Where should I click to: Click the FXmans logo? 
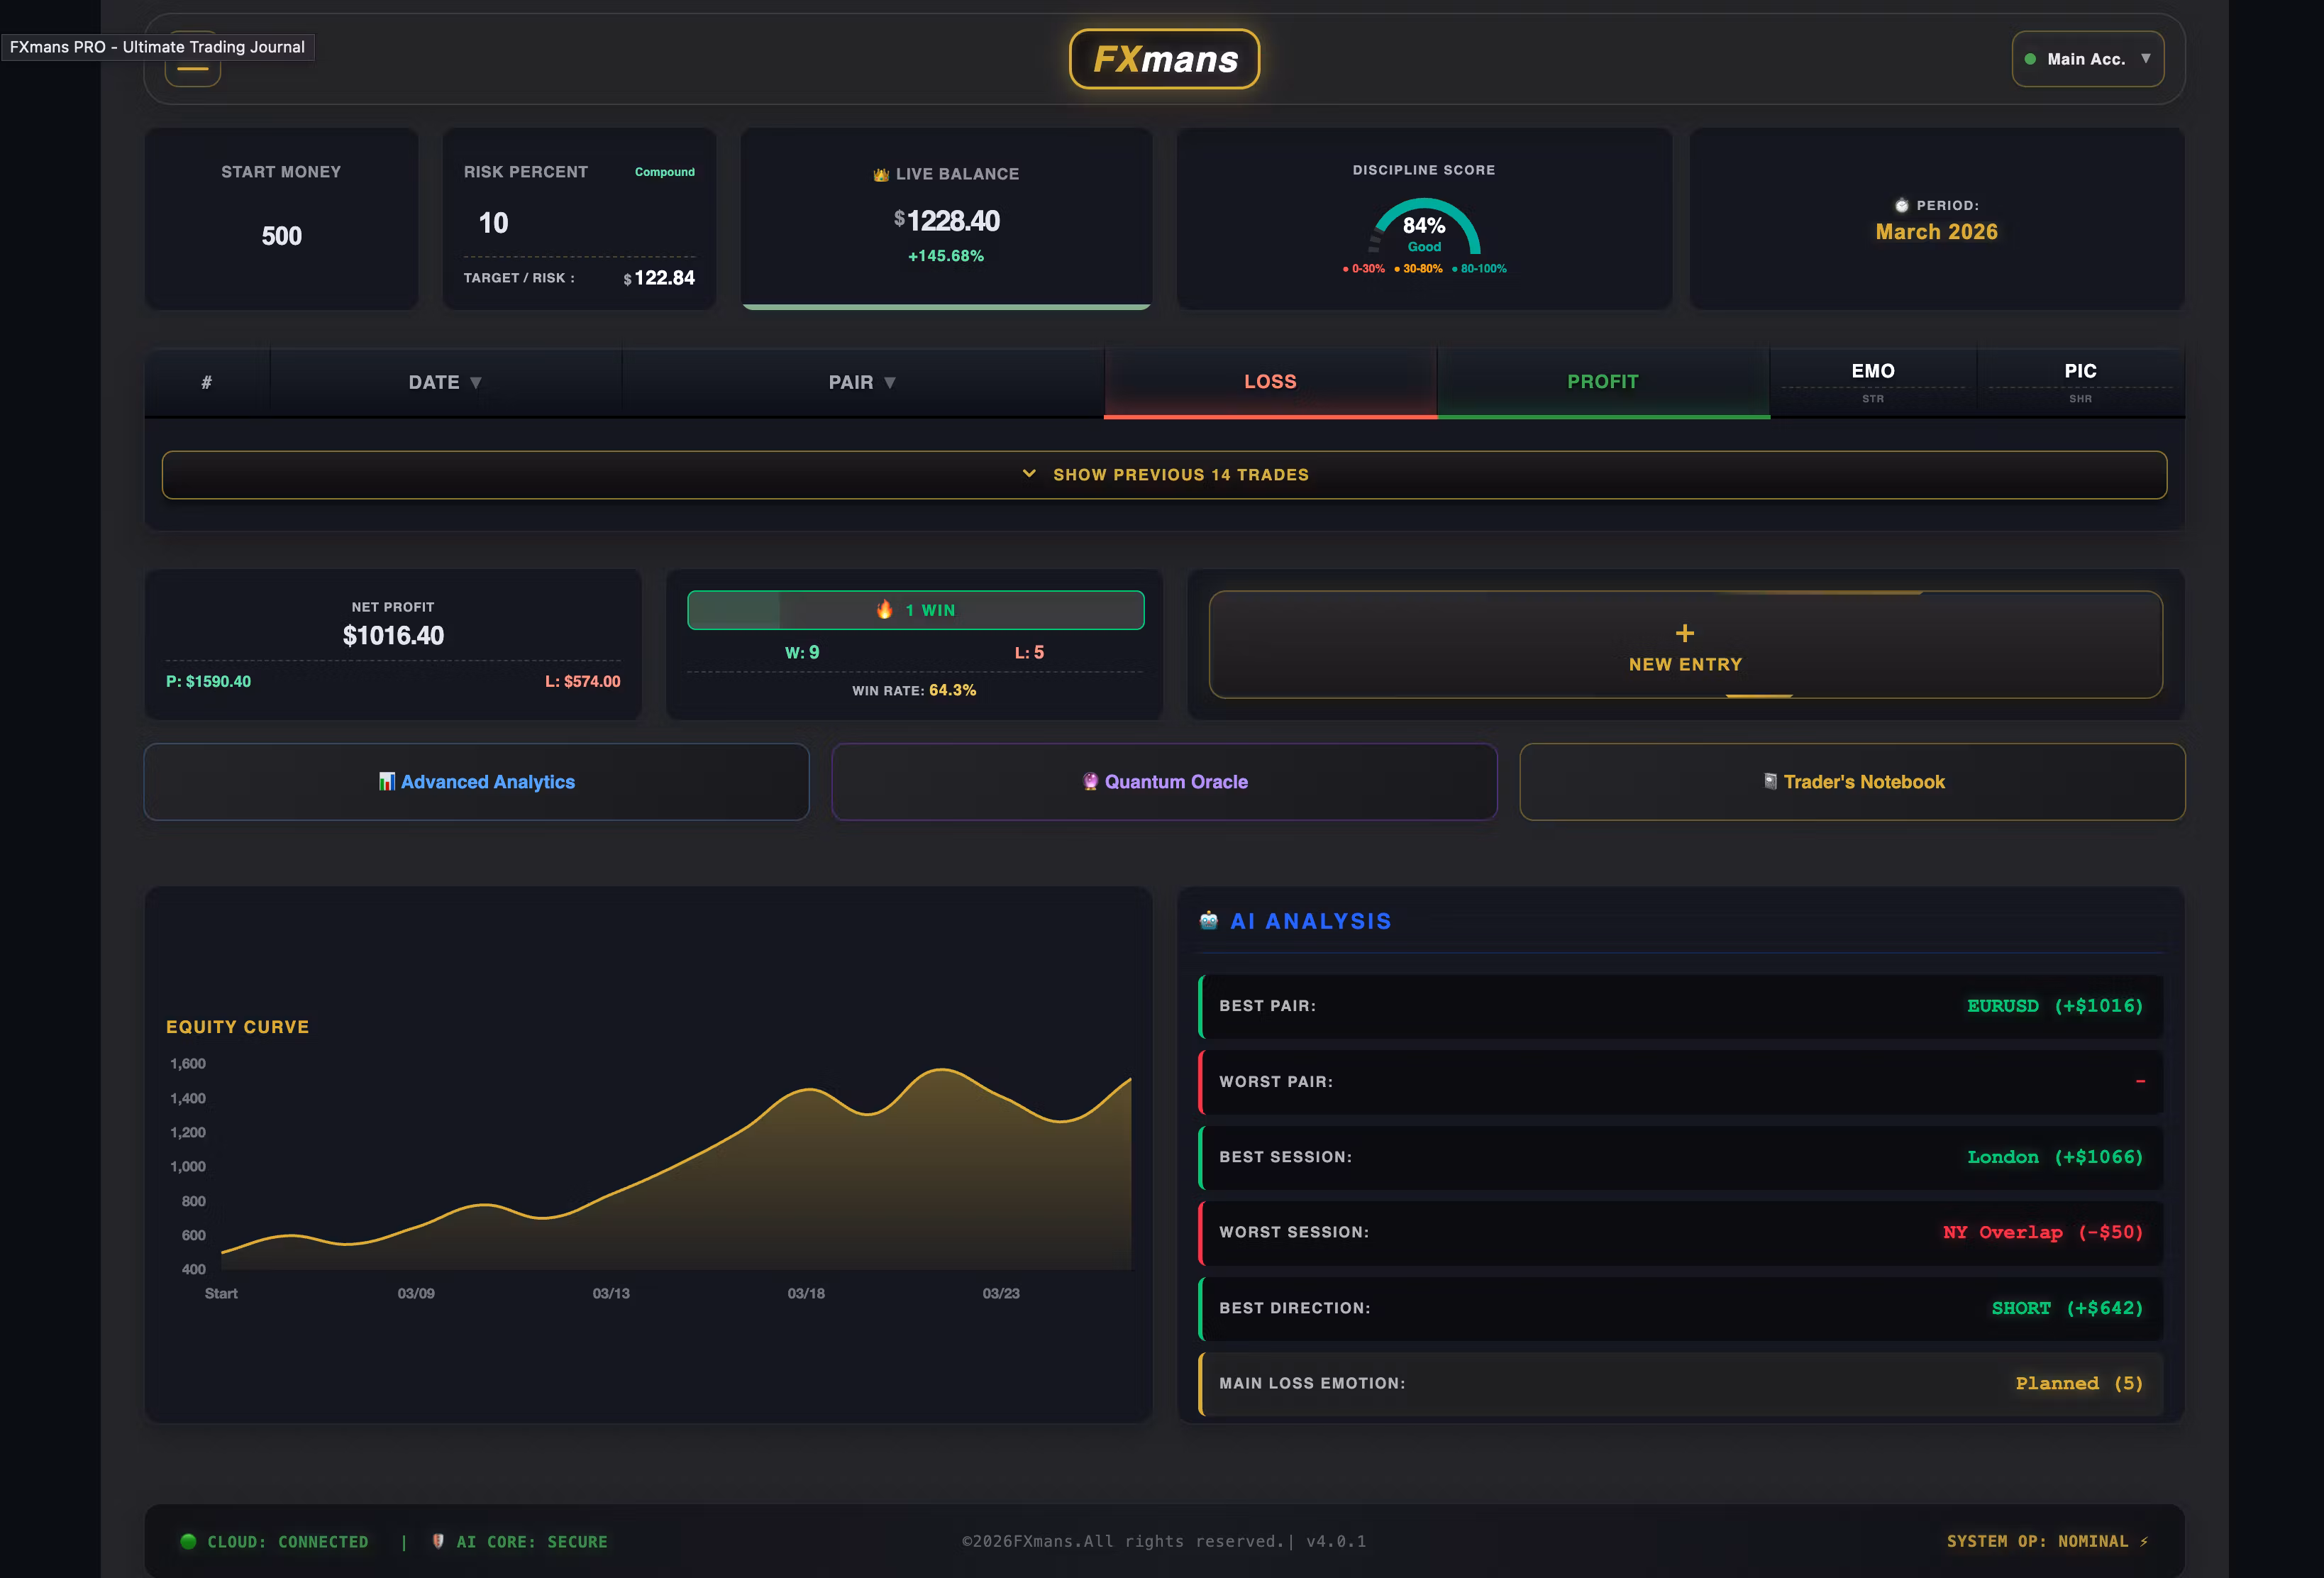tap(1164, 59)
